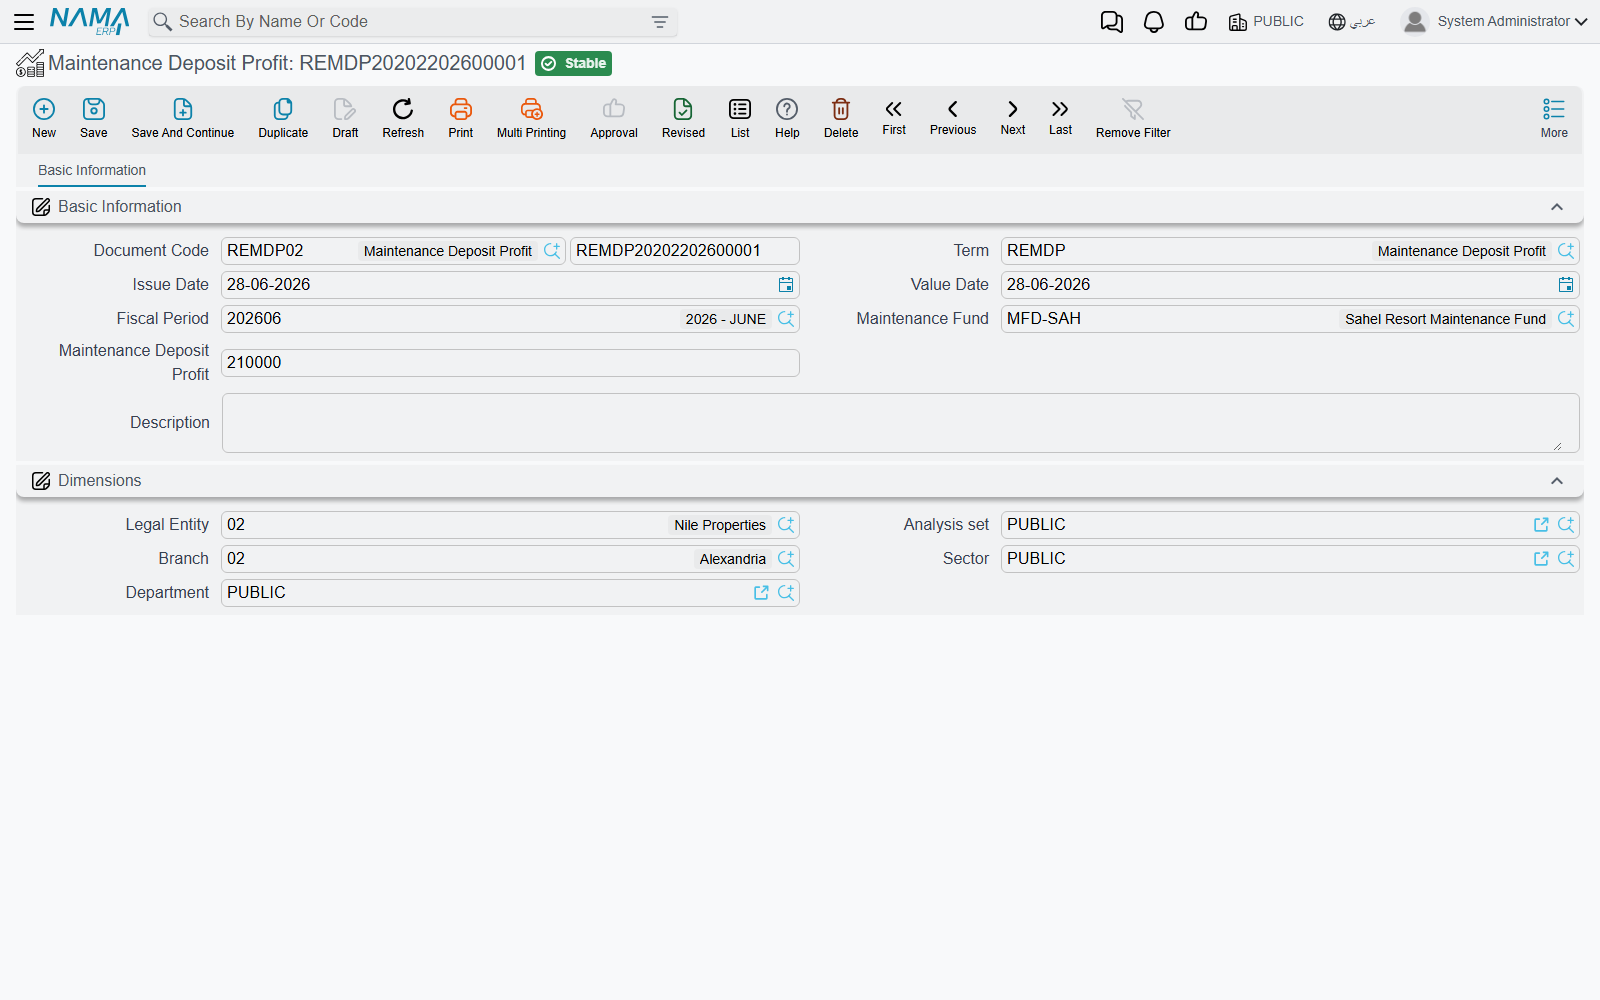Viewport: 1600px width, 1000px height.
Task: Click into the Description text area
Action: tap(901, 423)
